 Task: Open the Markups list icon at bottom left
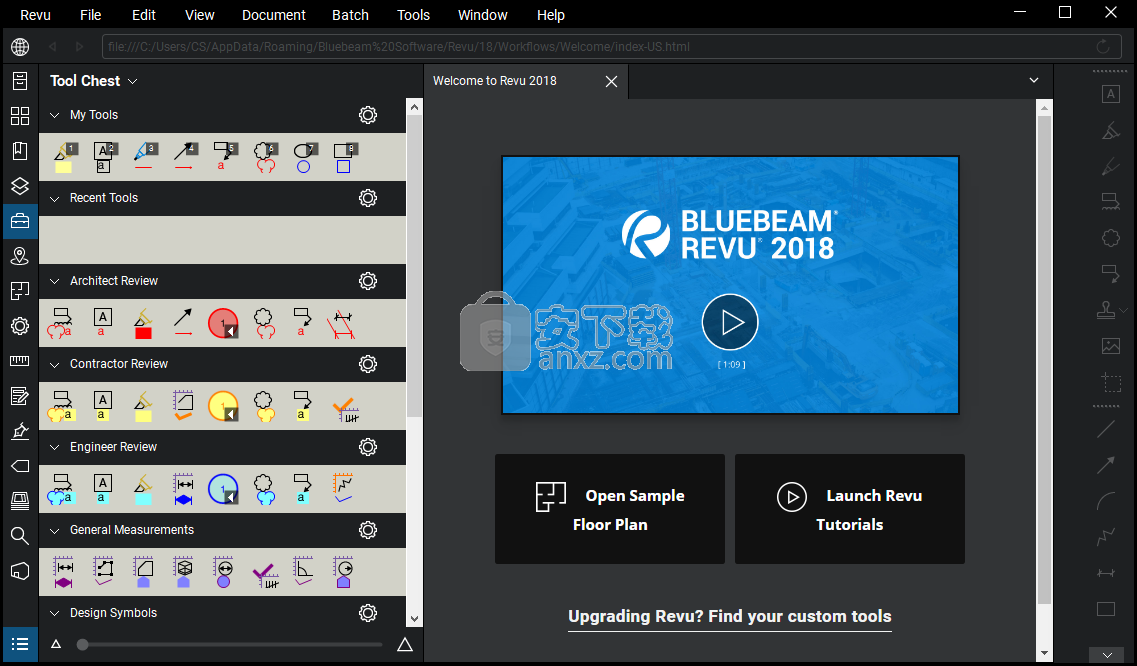[20, 644]
